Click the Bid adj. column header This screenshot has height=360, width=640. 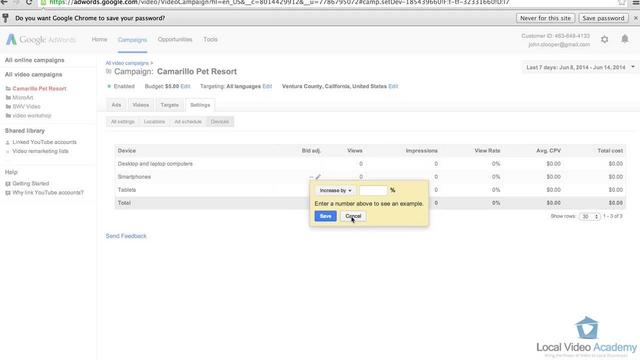coord(311,151)
